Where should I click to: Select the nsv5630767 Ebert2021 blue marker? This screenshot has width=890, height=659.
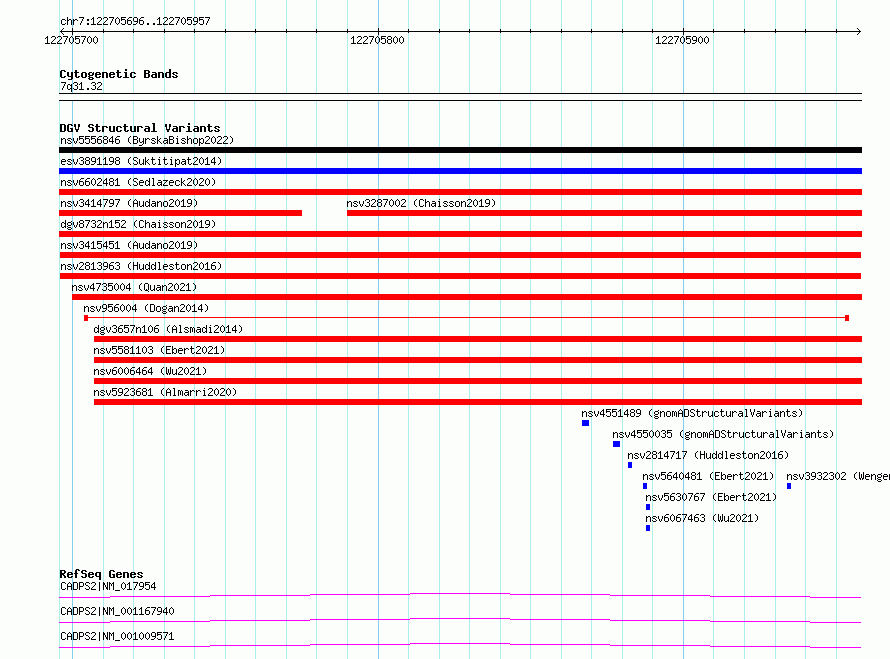pyautogui.click(x=648, y=507)
